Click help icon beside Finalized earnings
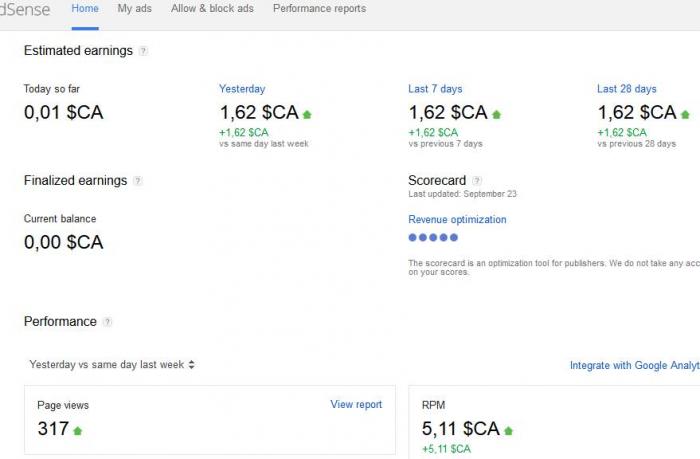 coord(138,181)
